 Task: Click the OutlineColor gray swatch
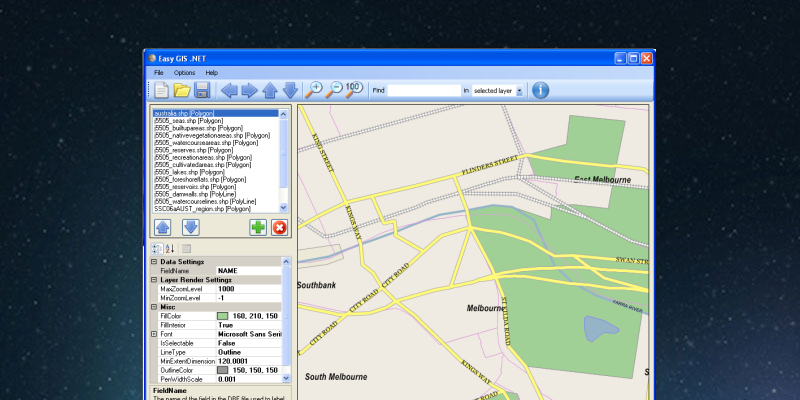222,370
